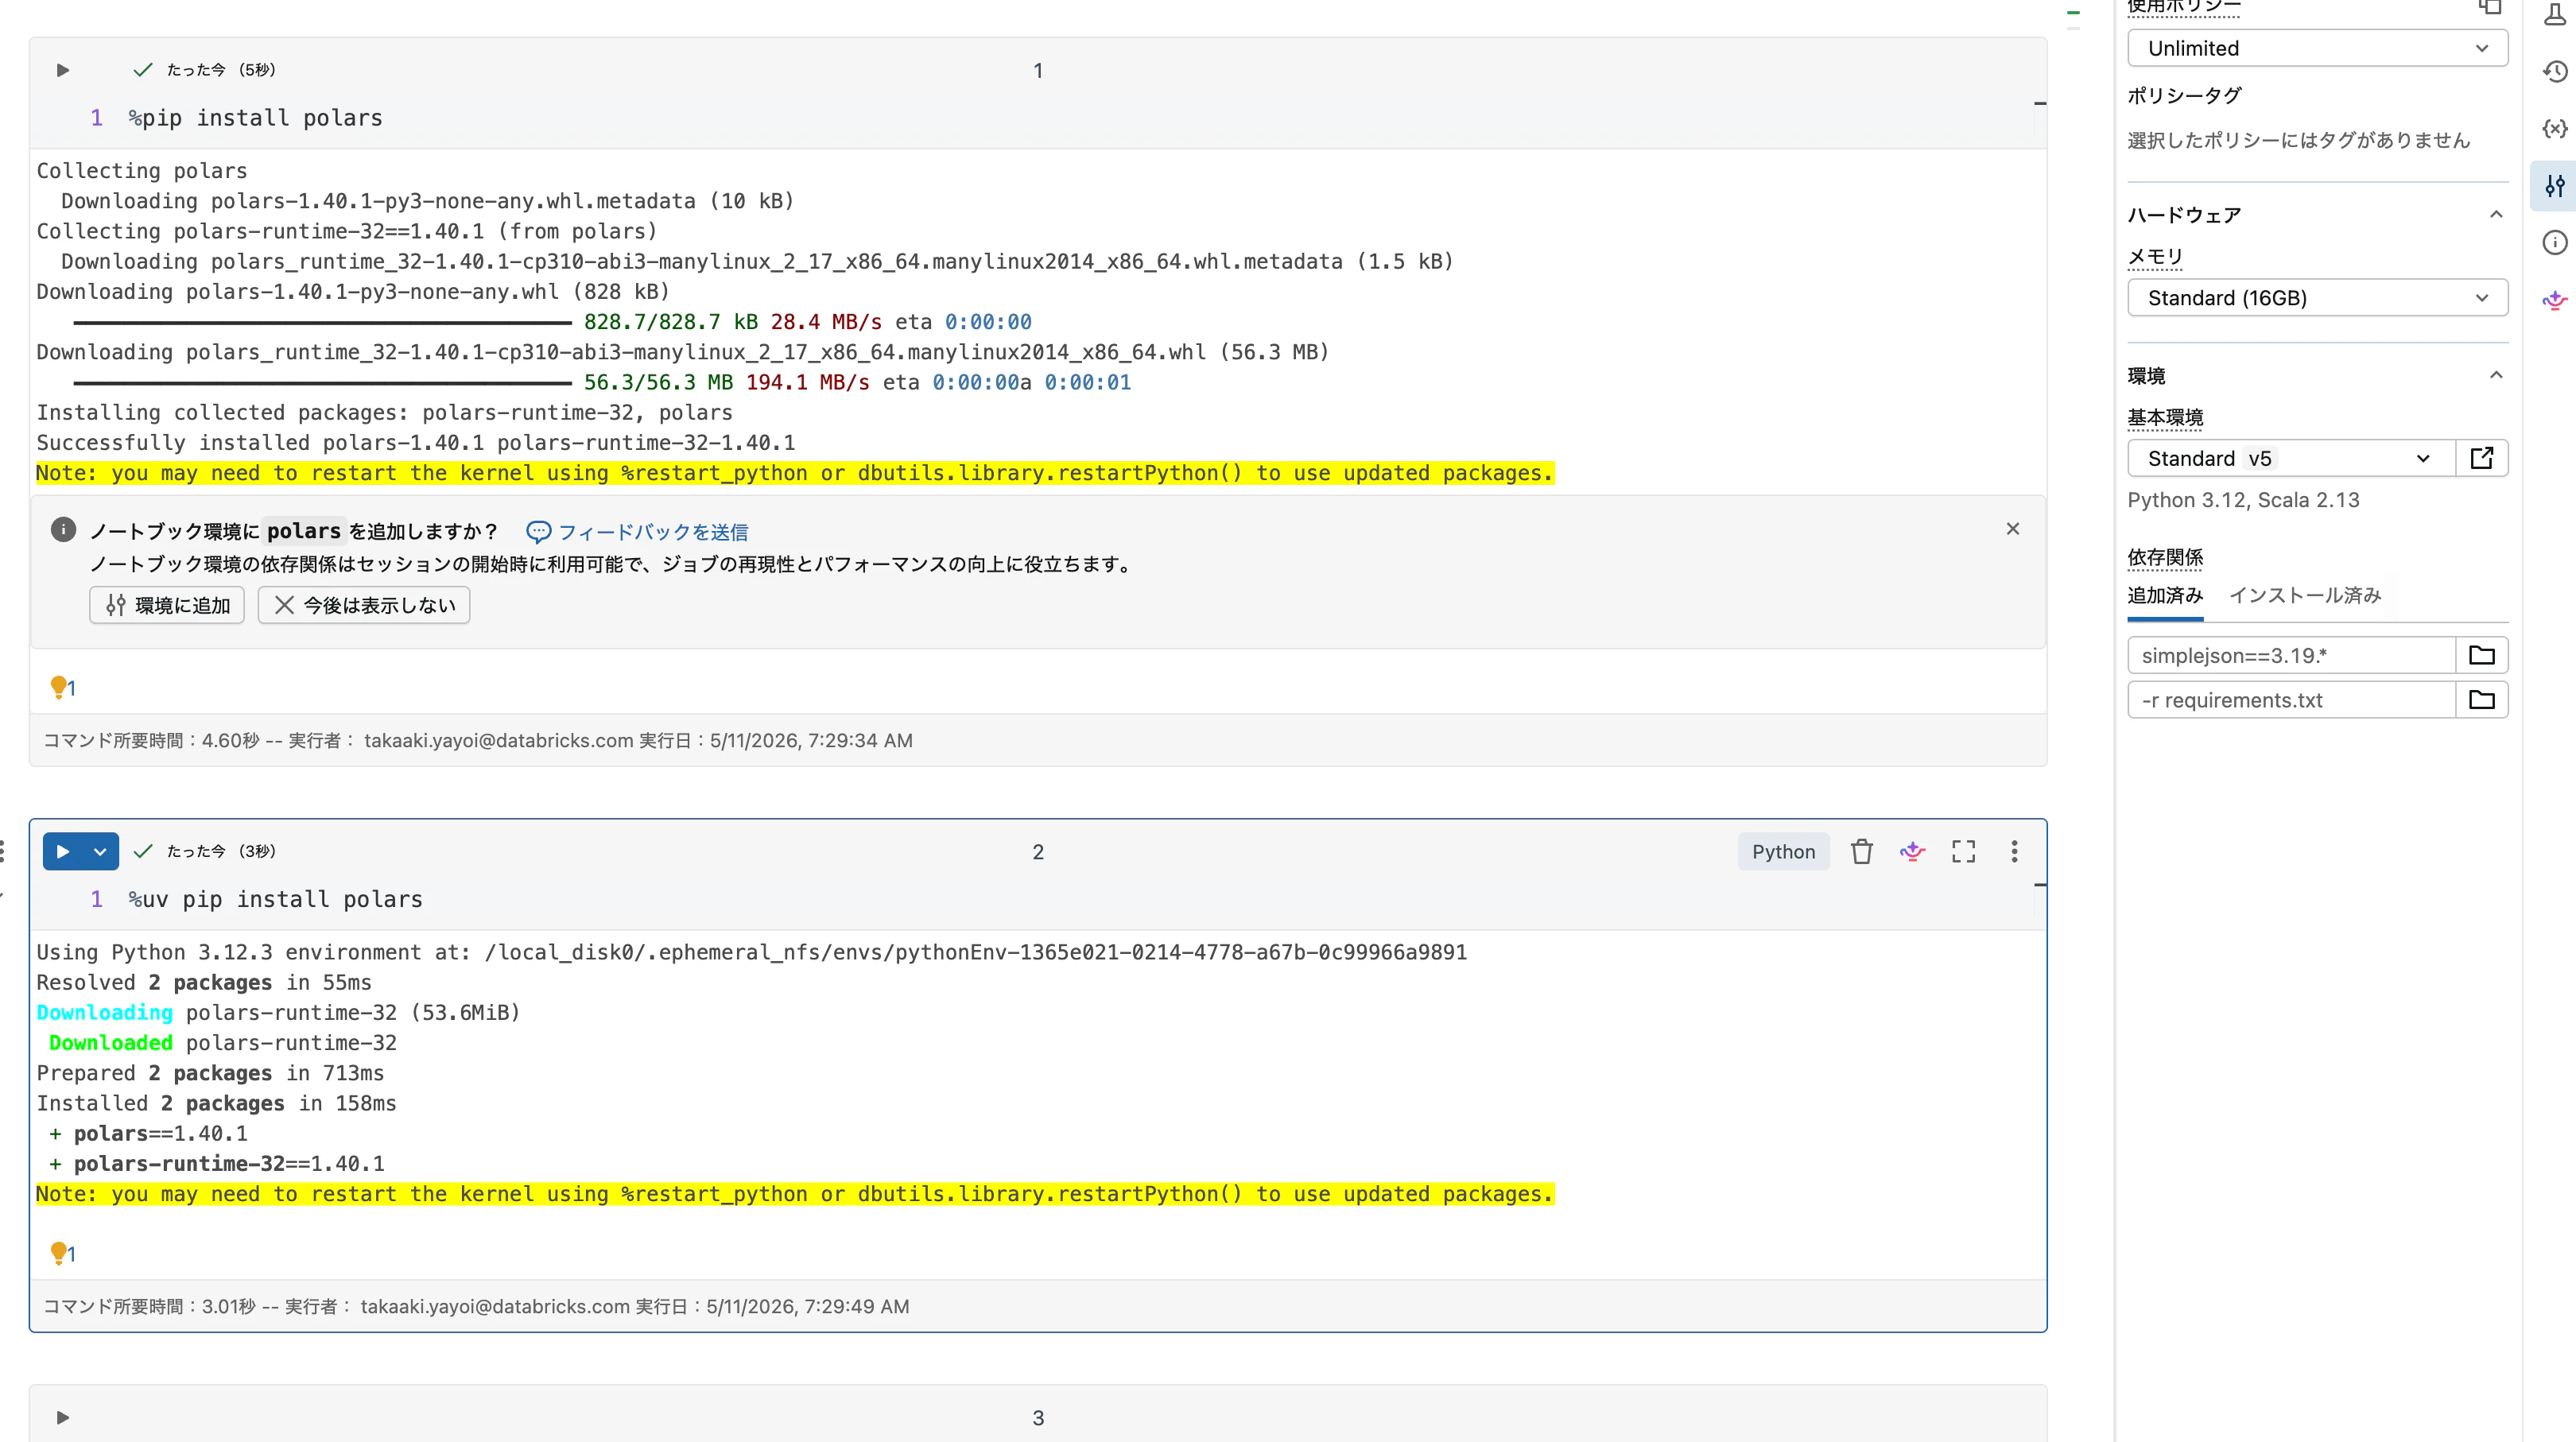Collapse cell 2 code with minus toggle
Screen dimensions: 2576x1442
click(x=2040, y=885)
